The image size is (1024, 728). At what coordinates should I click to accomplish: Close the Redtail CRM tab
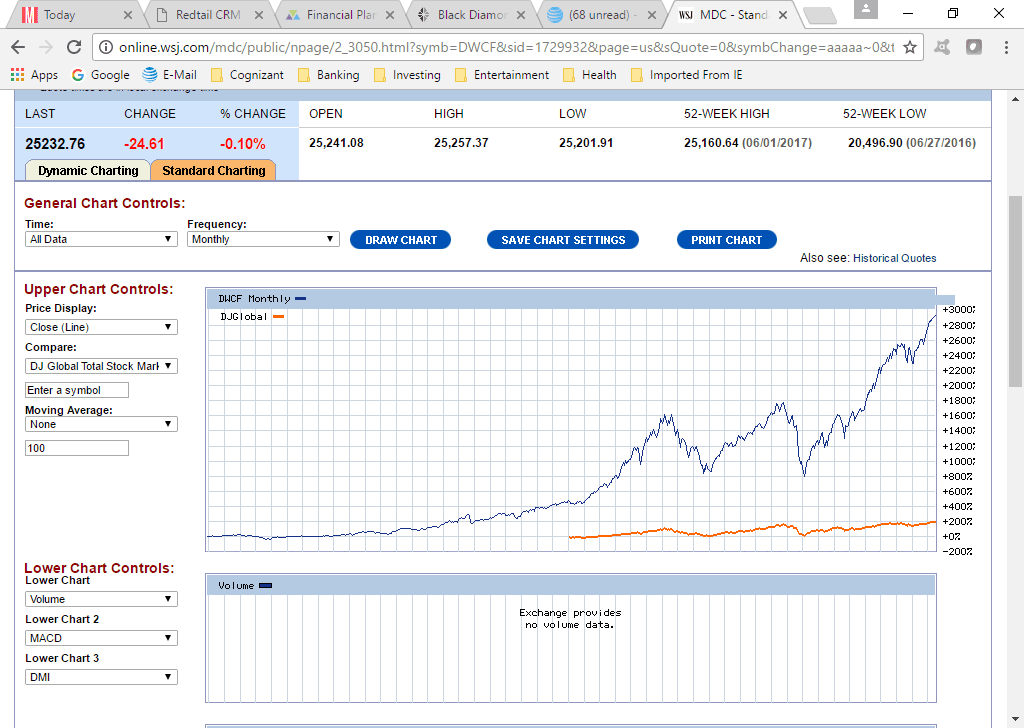[259, 15]
